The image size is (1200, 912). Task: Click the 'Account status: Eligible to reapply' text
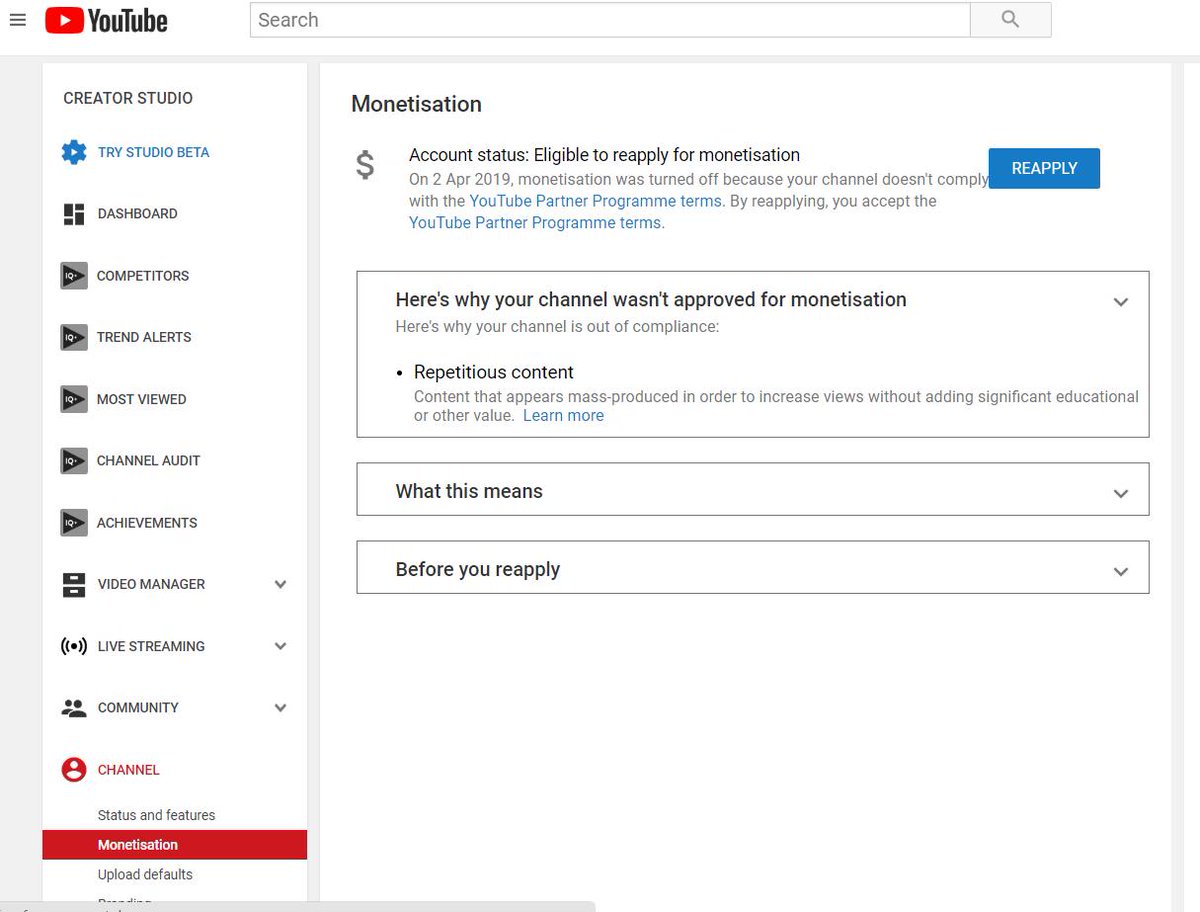point(604,155)
